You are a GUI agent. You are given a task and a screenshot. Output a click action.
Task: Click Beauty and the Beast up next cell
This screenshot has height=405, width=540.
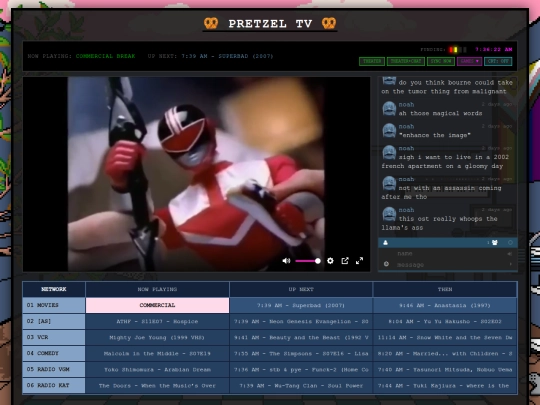point(301,337)
